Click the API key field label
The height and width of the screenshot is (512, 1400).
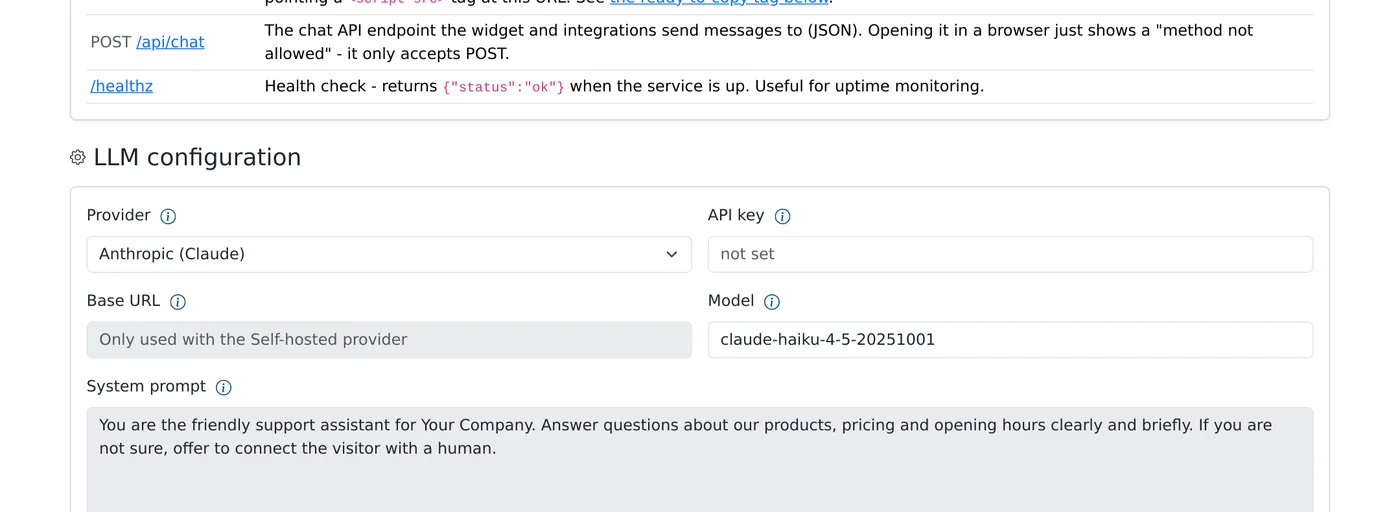coord(736,215)
